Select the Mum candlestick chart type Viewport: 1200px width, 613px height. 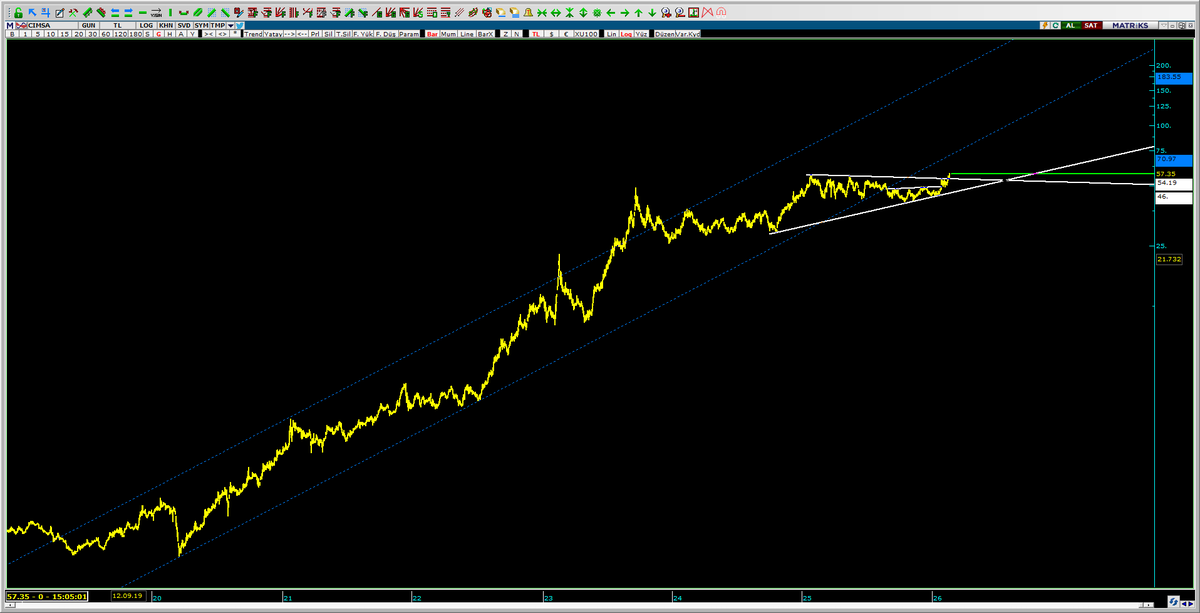(x=449, y=33)
